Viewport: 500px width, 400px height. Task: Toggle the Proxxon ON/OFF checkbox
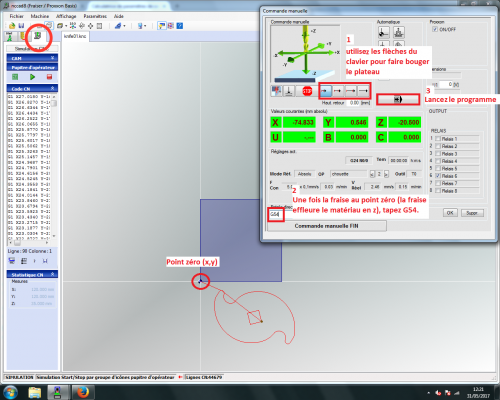pyautogui.click(x=435, y=29)
